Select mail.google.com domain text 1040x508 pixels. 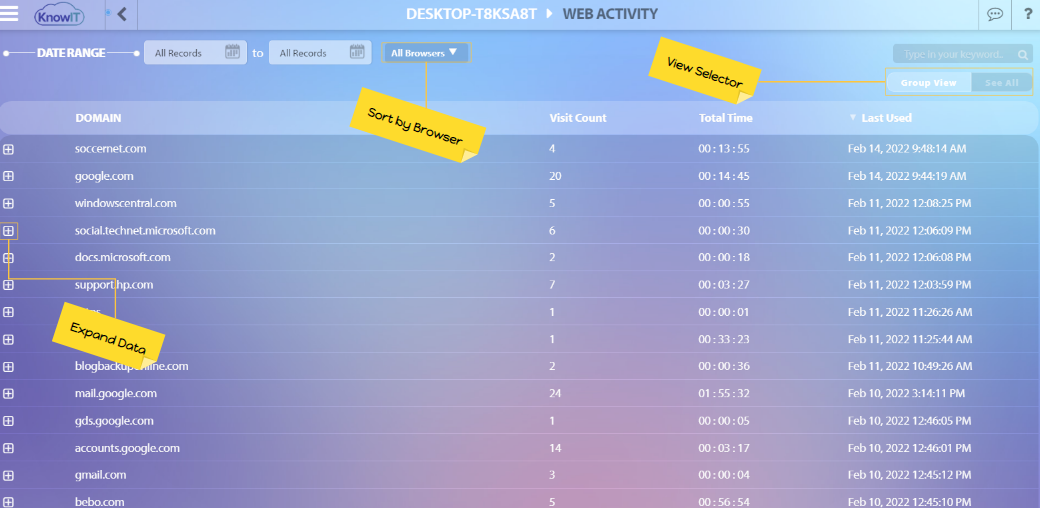point(116,393)
